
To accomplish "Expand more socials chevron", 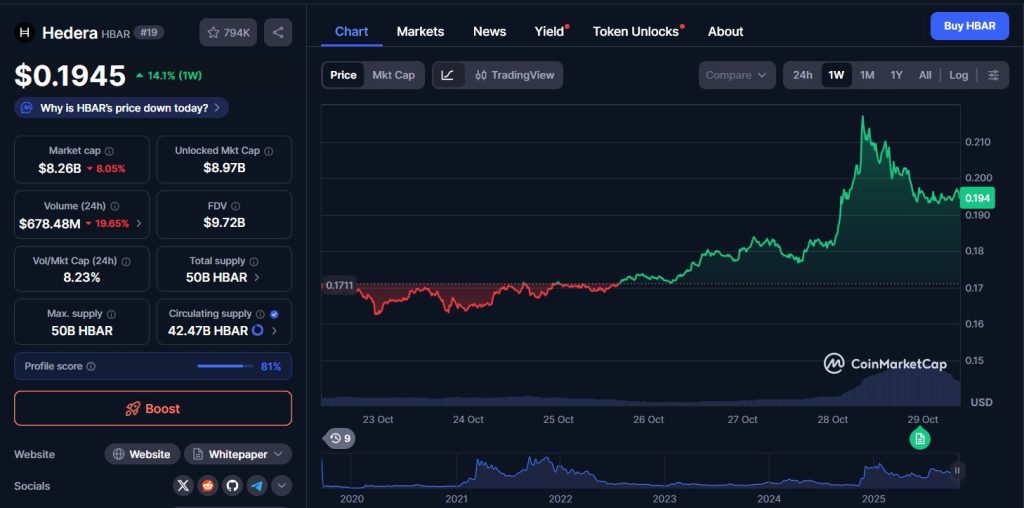I will coord(282,486).
